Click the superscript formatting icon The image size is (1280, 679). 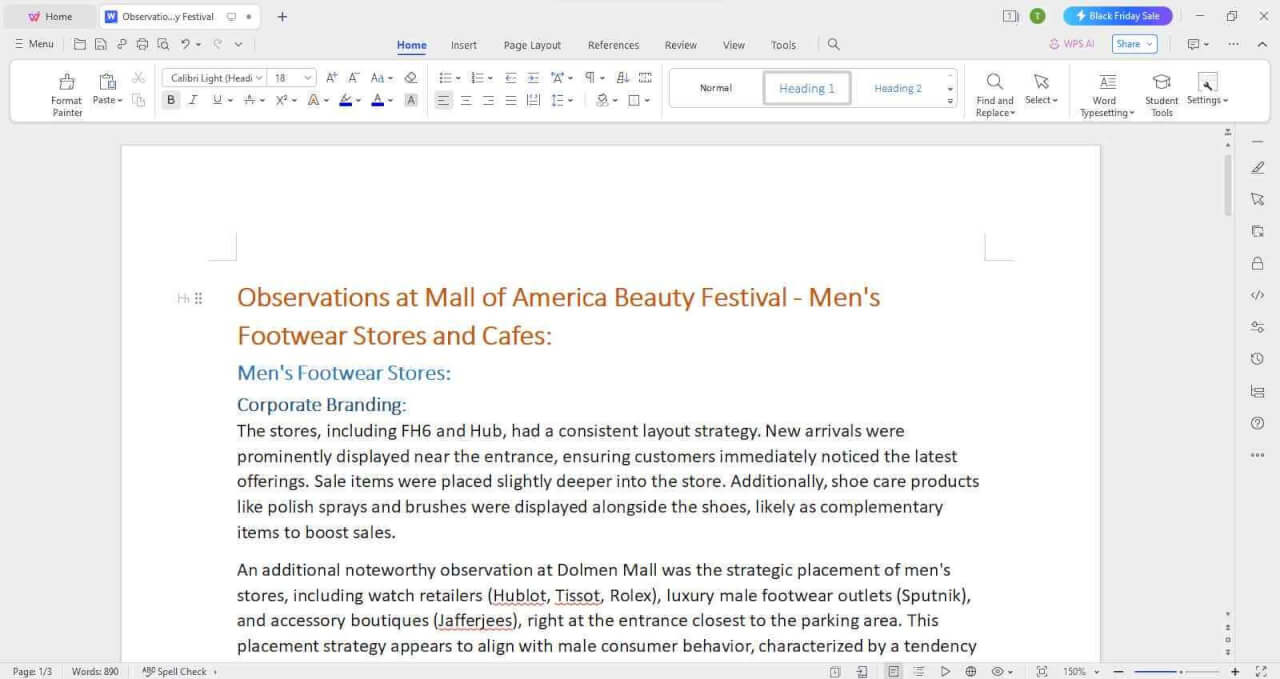(281, 100)
